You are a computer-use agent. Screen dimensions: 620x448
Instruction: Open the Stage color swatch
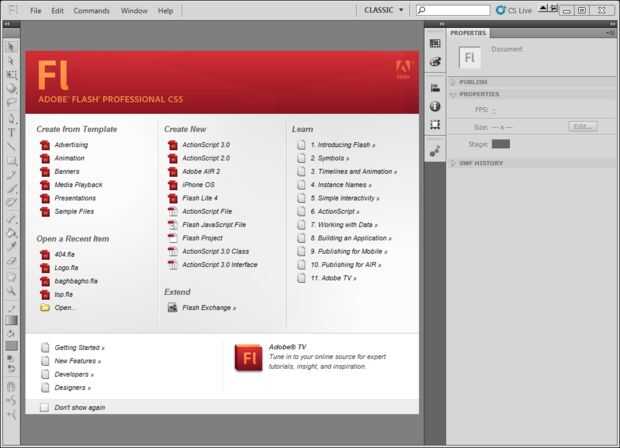point(501,144)
